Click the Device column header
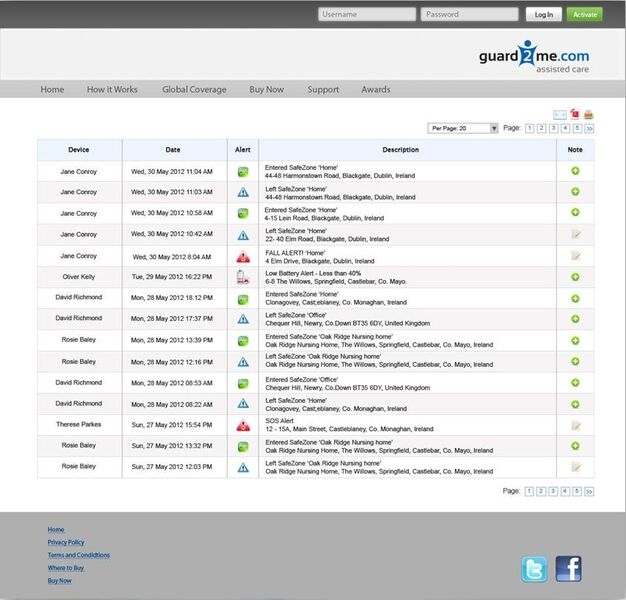Viewport: 626px width, 600px height. 79,150
